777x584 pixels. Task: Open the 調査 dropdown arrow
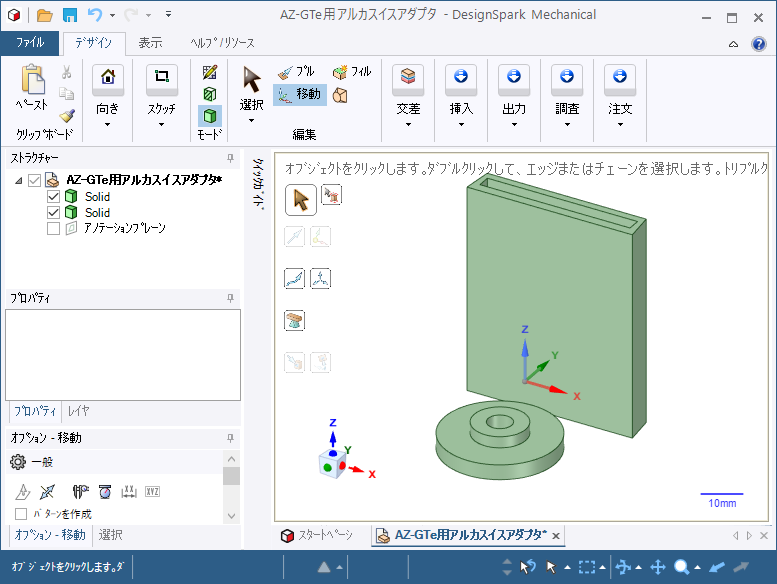(567, 125)
